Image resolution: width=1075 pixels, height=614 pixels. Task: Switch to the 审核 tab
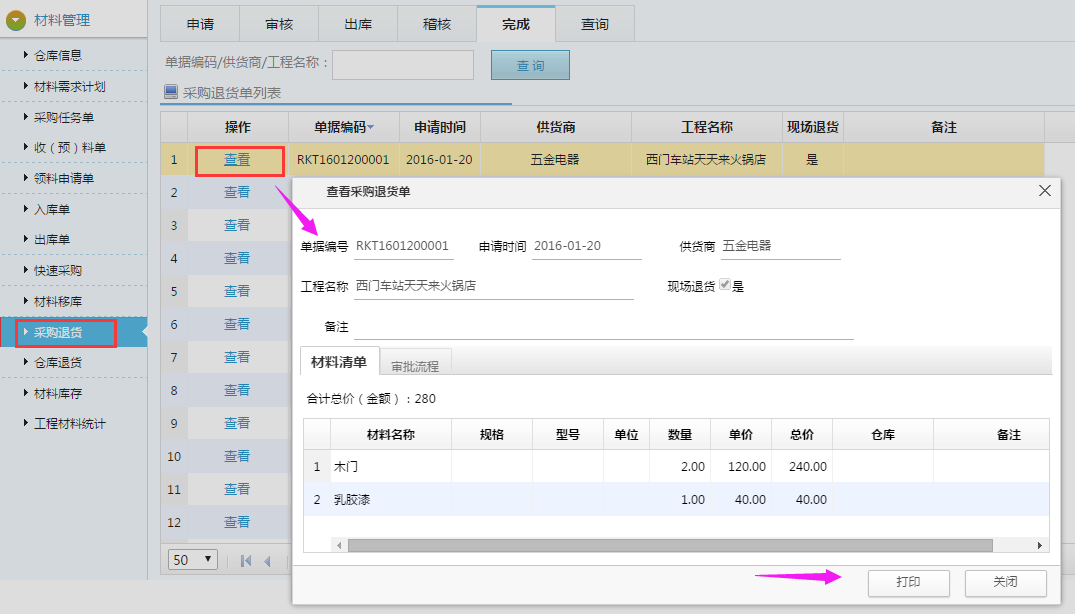279,24
